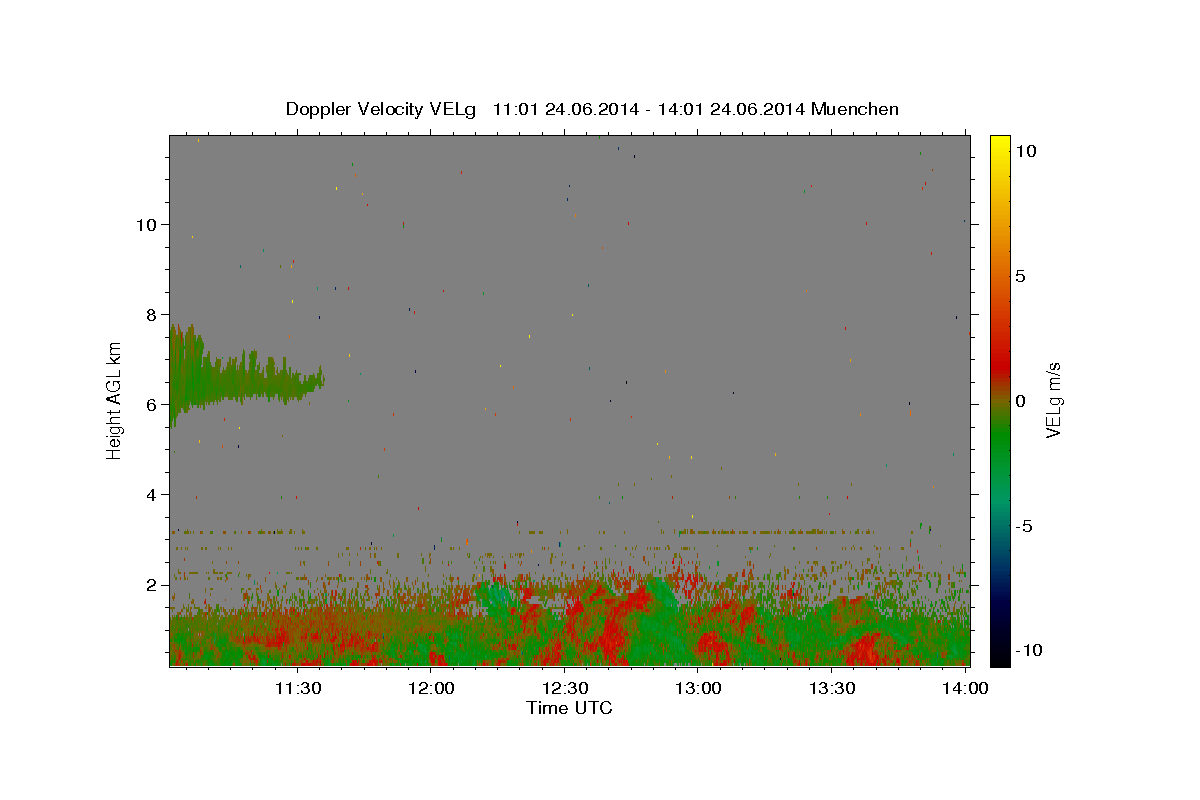1200x800 pixels.
Task: Click the 'Time UTC' axis label
Action: (x=569, y=708)
